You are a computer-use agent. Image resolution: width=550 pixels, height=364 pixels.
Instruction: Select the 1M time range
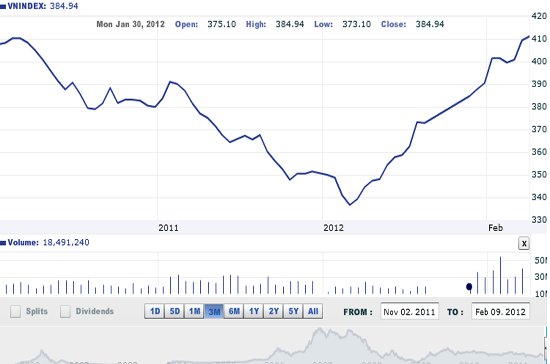point(194,311)
